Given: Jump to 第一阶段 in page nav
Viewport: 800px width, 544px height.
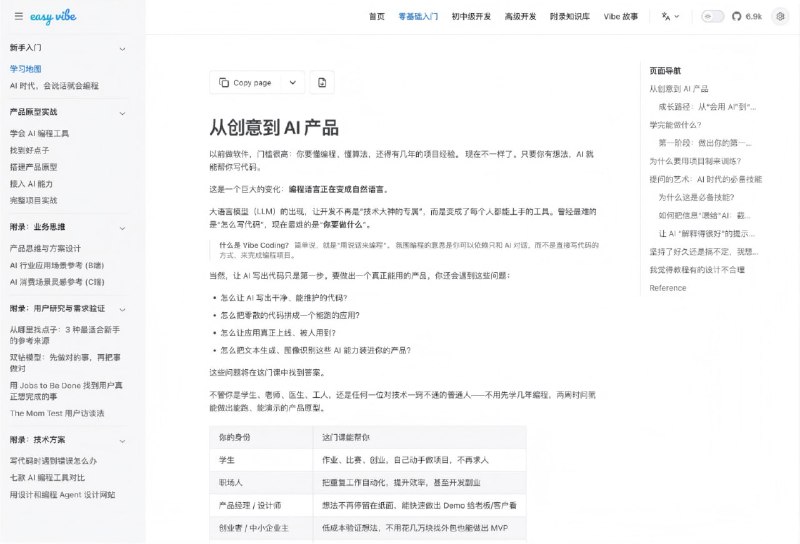Looking at the screenshot, I should [705, 142].
